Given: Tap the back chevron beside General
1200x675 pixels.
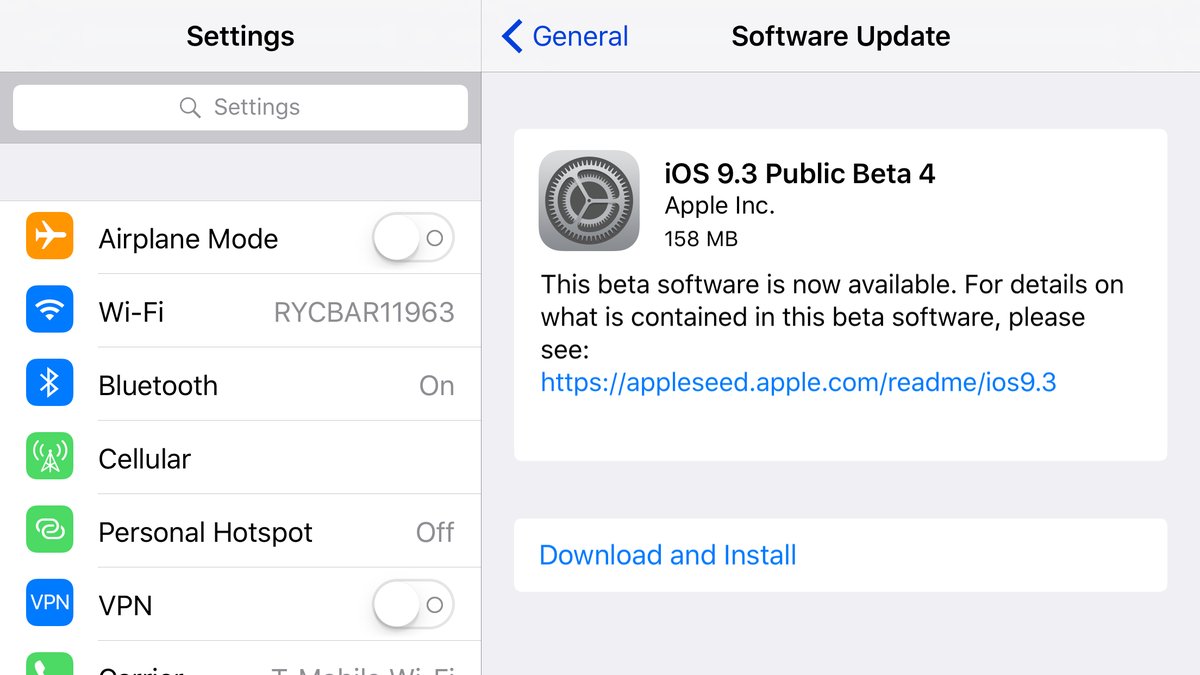Looking at the screenshot, I should pyautogui.click(x=512, y=36).
